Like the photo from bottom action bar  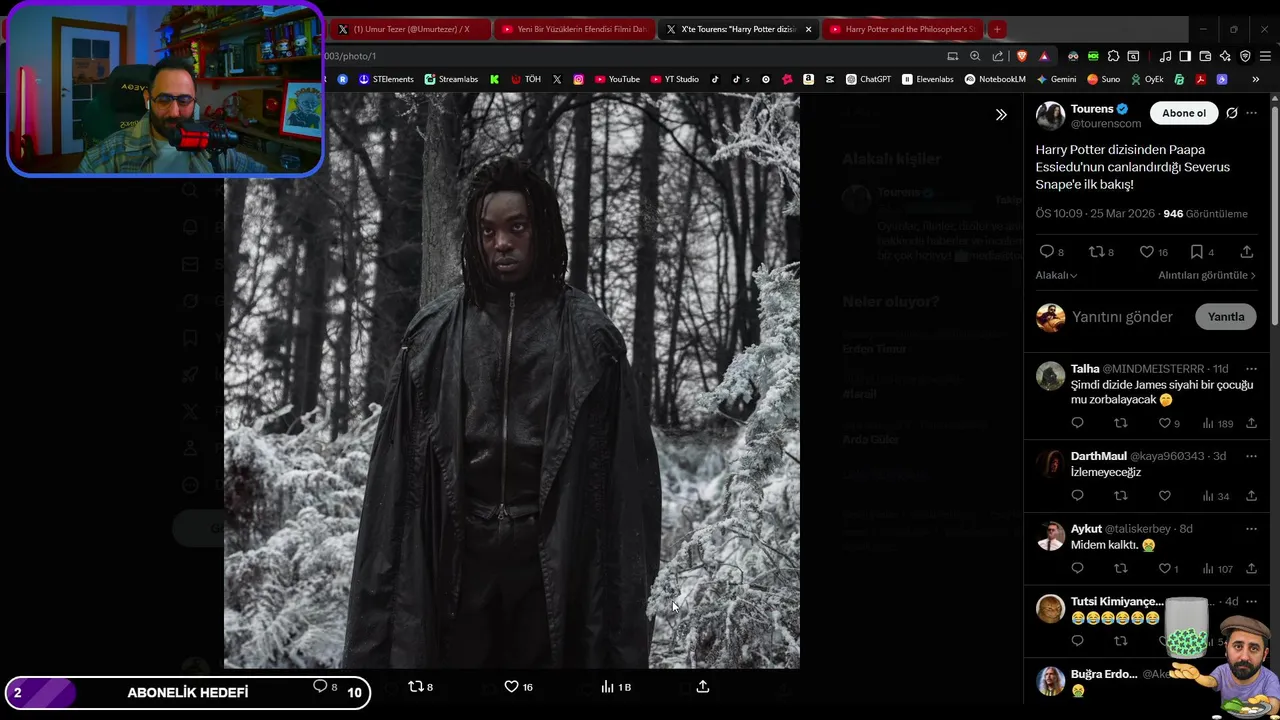(x=518, y=687)
